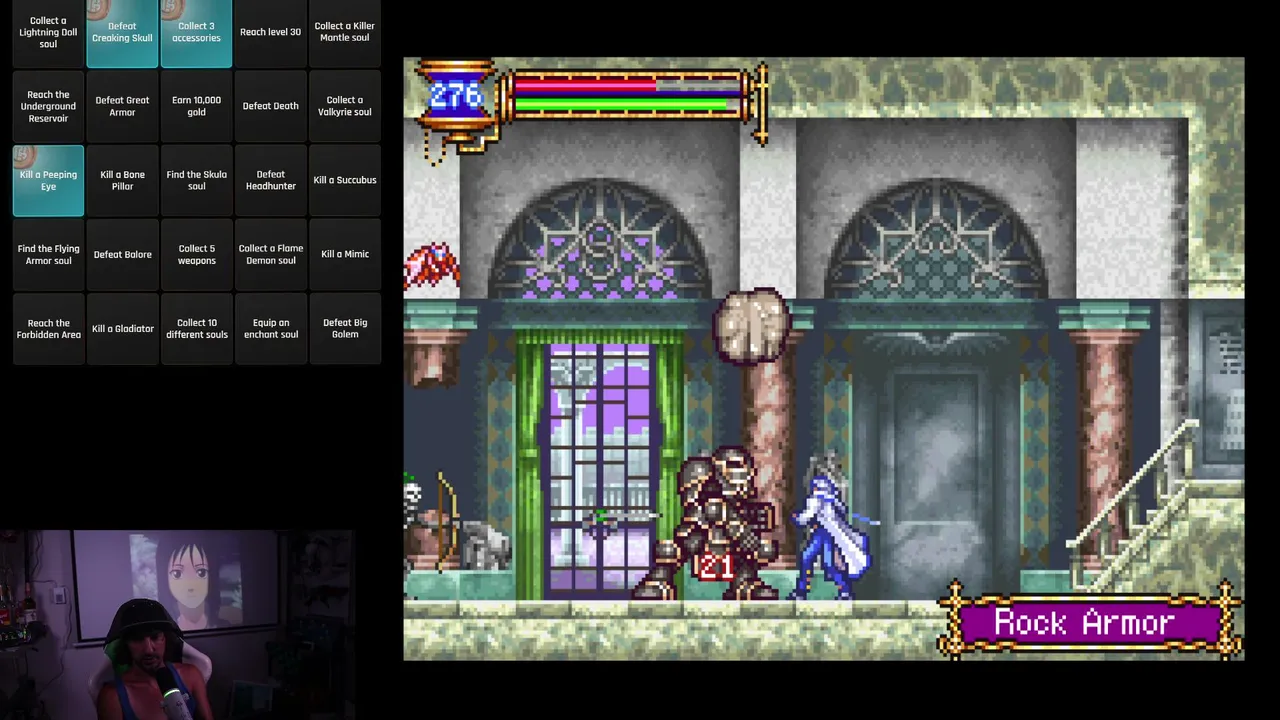Select the Collect 5 weapons cell
The width and height of the screenshot is (1280, 720).
[196, 254]
